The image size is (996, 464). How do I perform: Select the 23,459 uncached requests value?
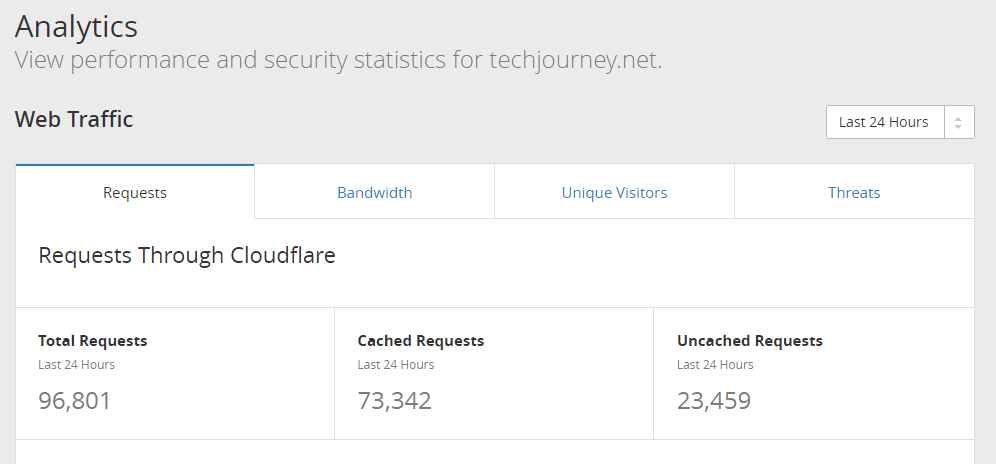(714, 400)
